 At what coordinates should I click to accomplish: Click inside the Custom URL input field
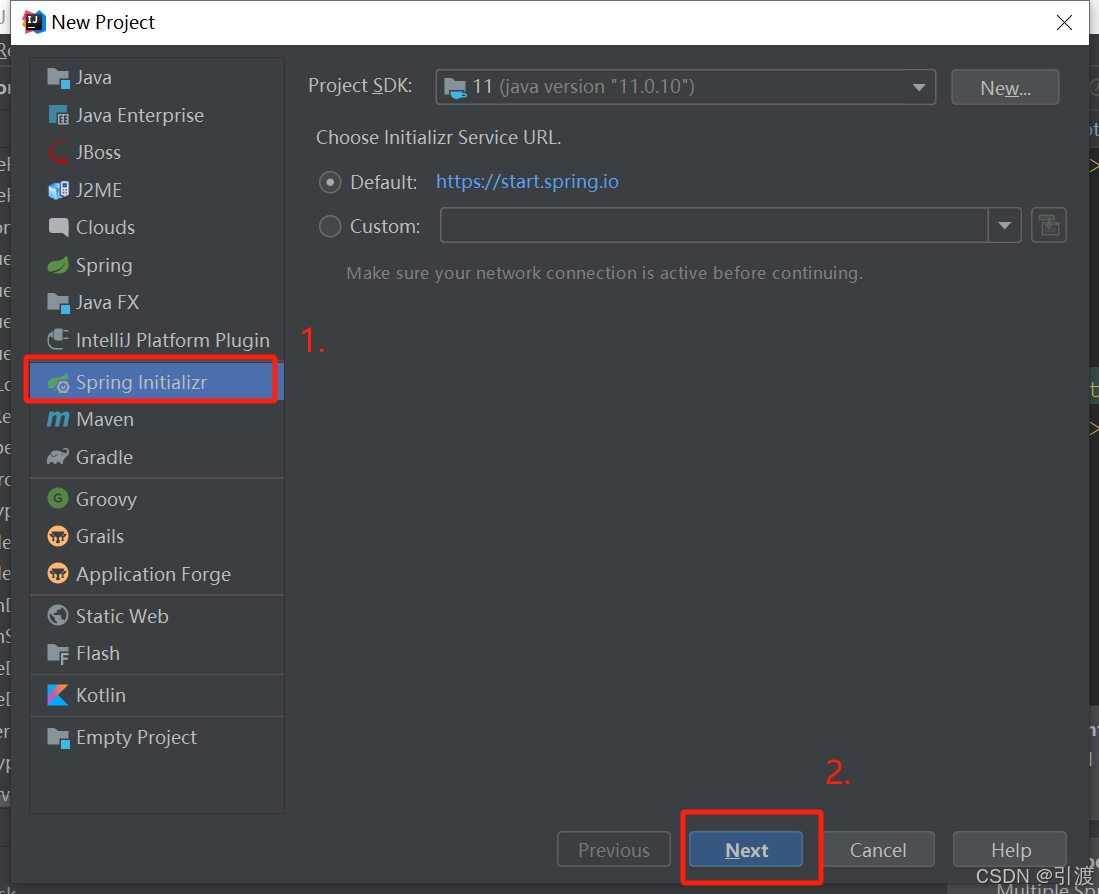[x=714, y=226]
